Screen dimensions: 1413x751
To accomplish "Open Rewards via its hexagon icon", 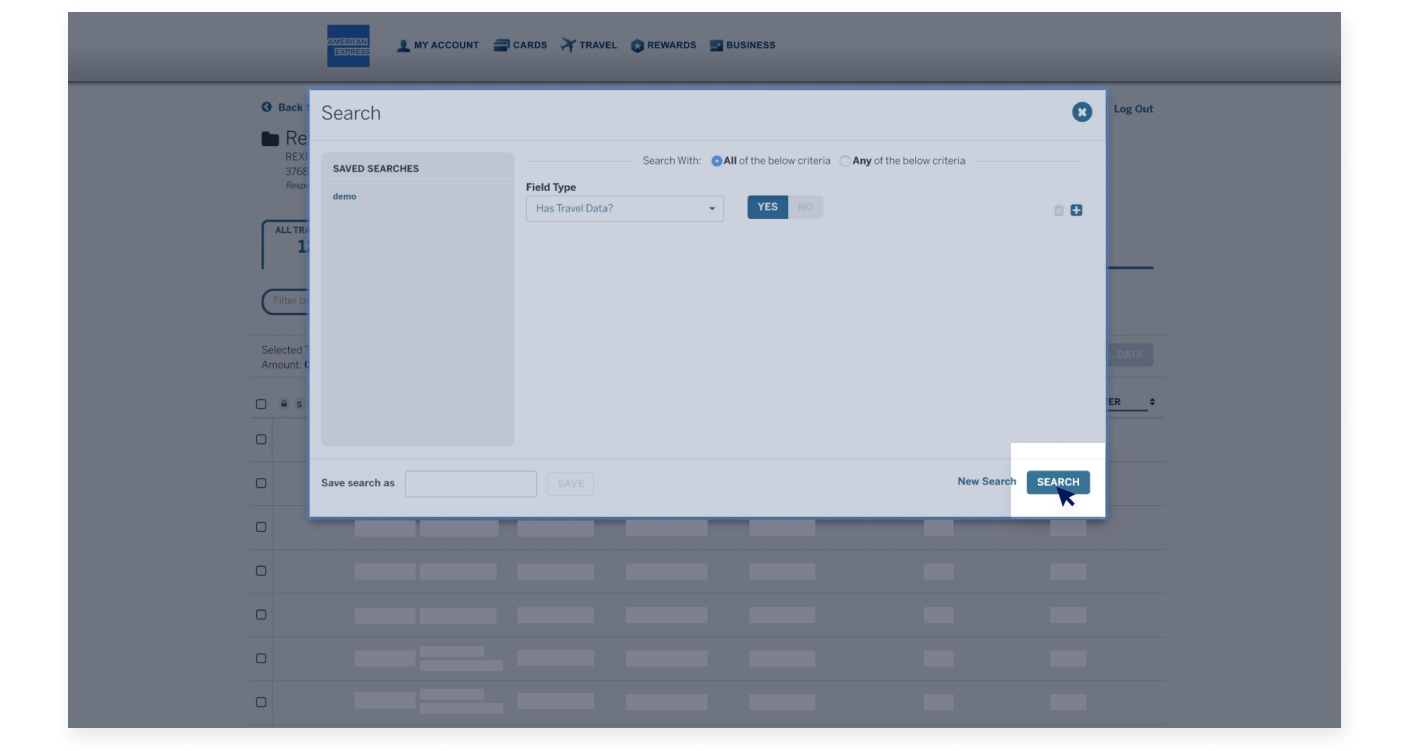I will coord(637,44).
